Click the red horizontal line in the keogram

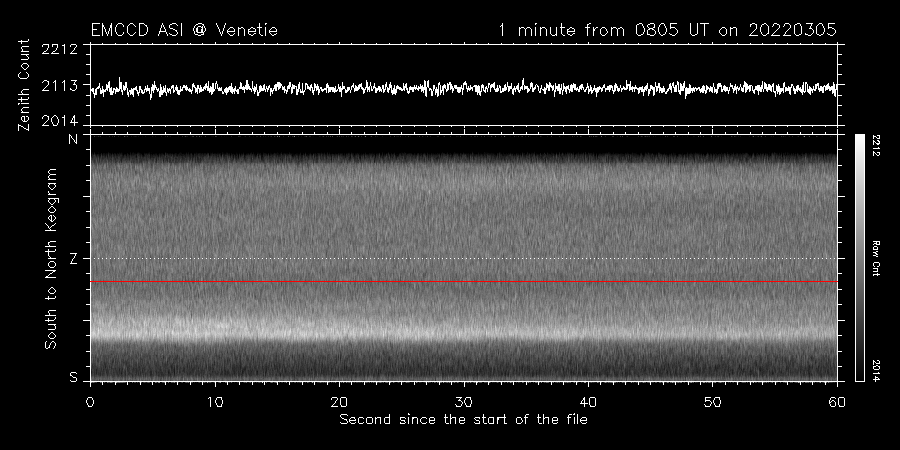tap(464, 282)
